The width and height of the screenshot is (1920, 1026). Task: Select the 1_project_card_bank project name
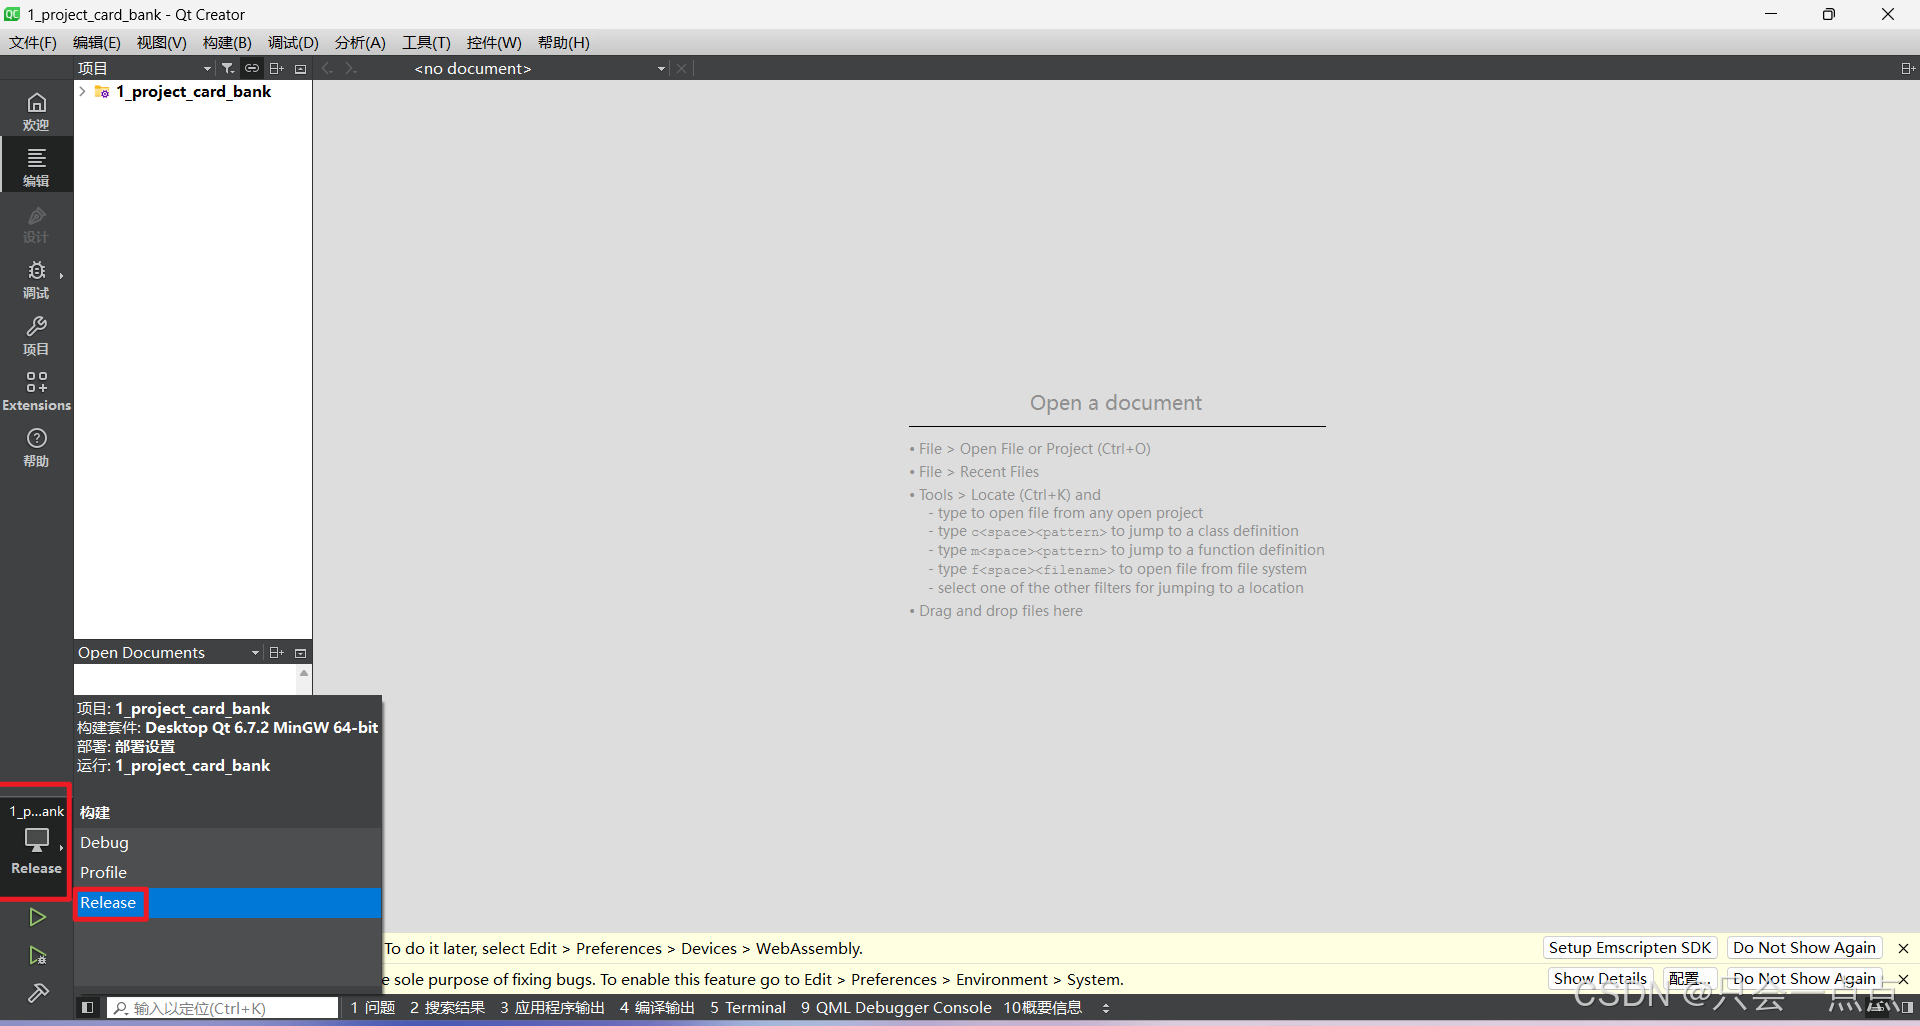(x=194, y=92)
